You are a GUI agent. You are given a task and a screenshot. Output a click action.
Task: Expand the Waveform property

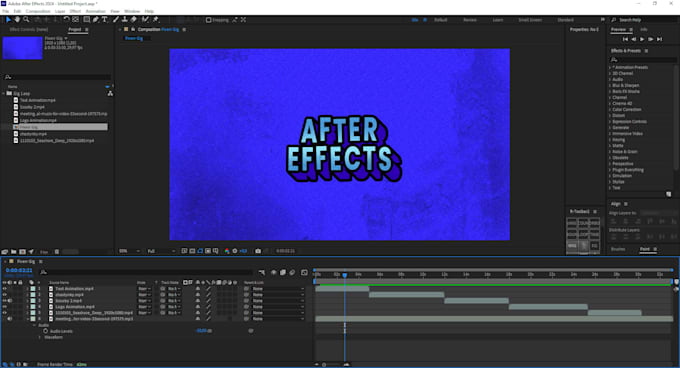[x=40, y=337]
